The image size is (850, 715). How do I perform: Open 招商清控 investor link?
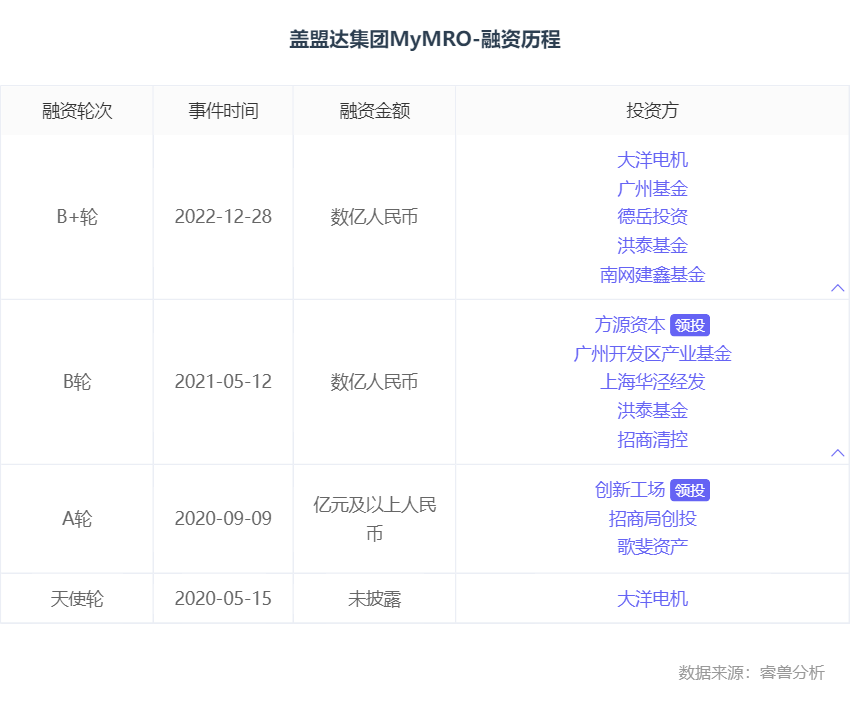pyautogui.click(x=652, y=439)
